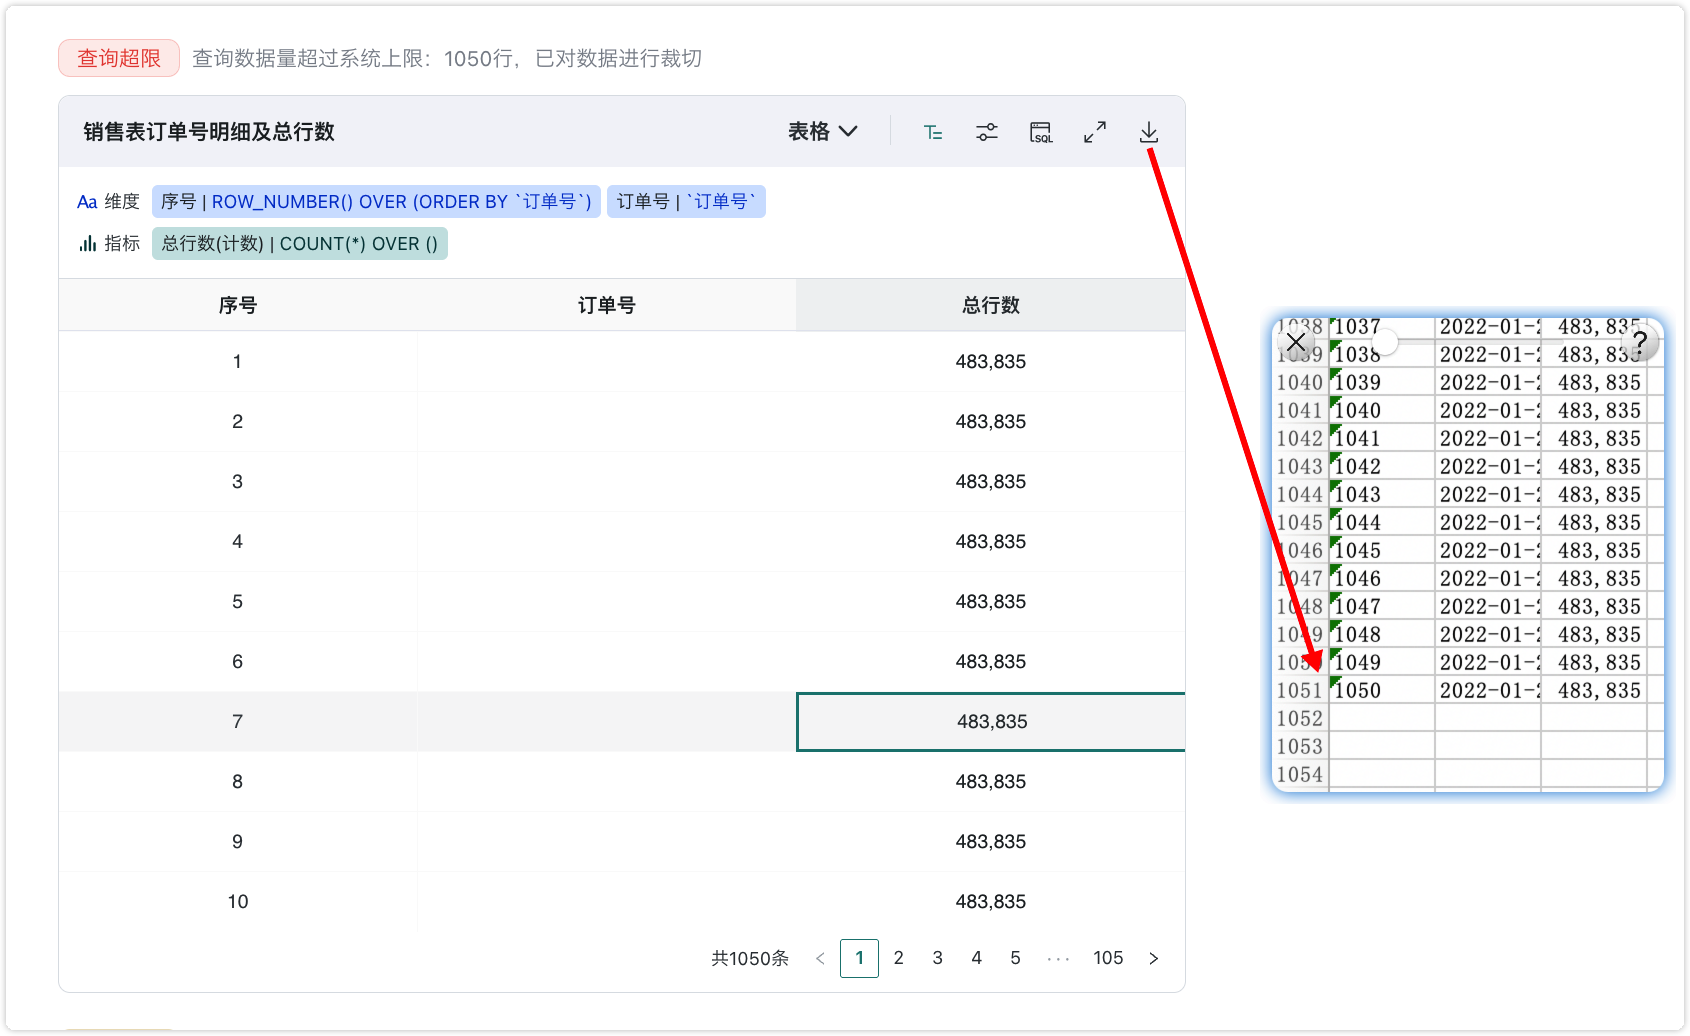
Task: Select the 总行数 column header
Action: (x=990, y=305)
